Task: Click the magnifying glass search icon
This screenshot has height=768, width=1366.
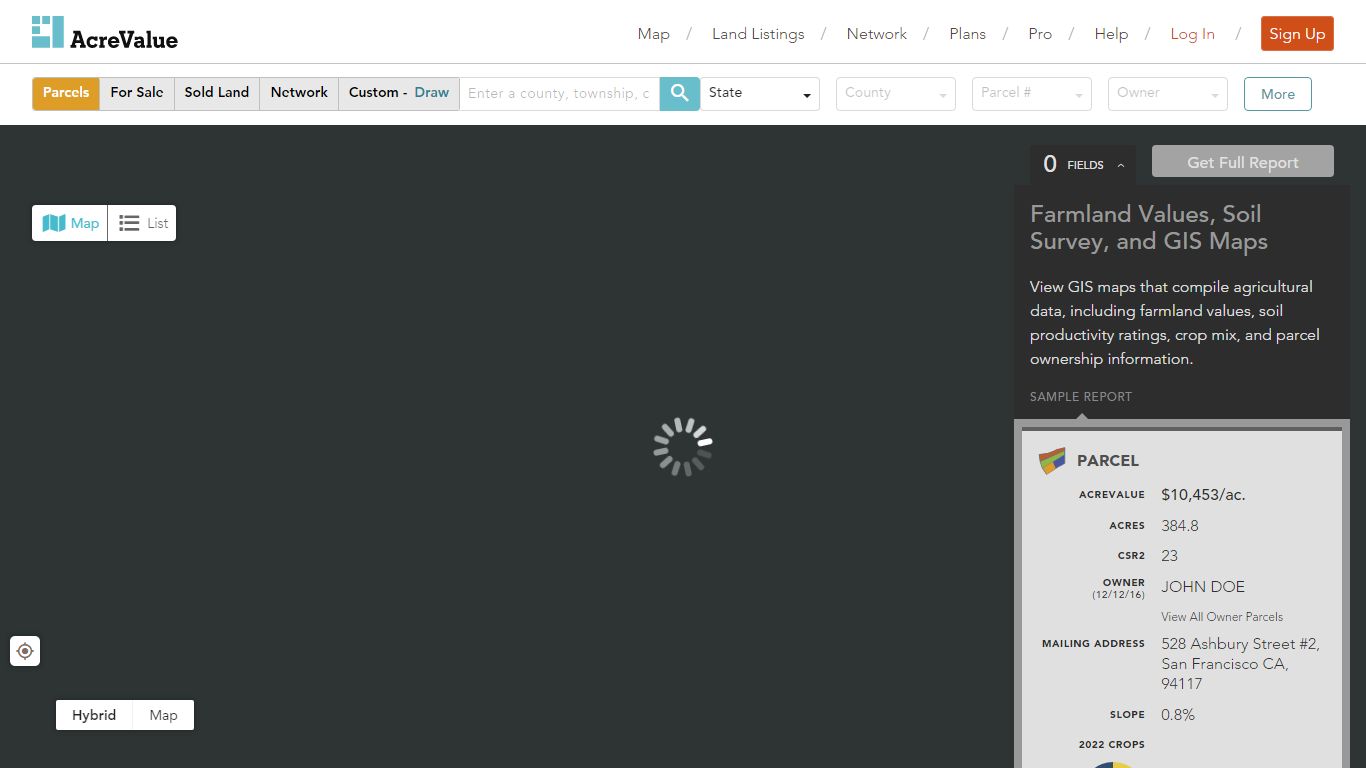Action: click(x=680, y=93)
